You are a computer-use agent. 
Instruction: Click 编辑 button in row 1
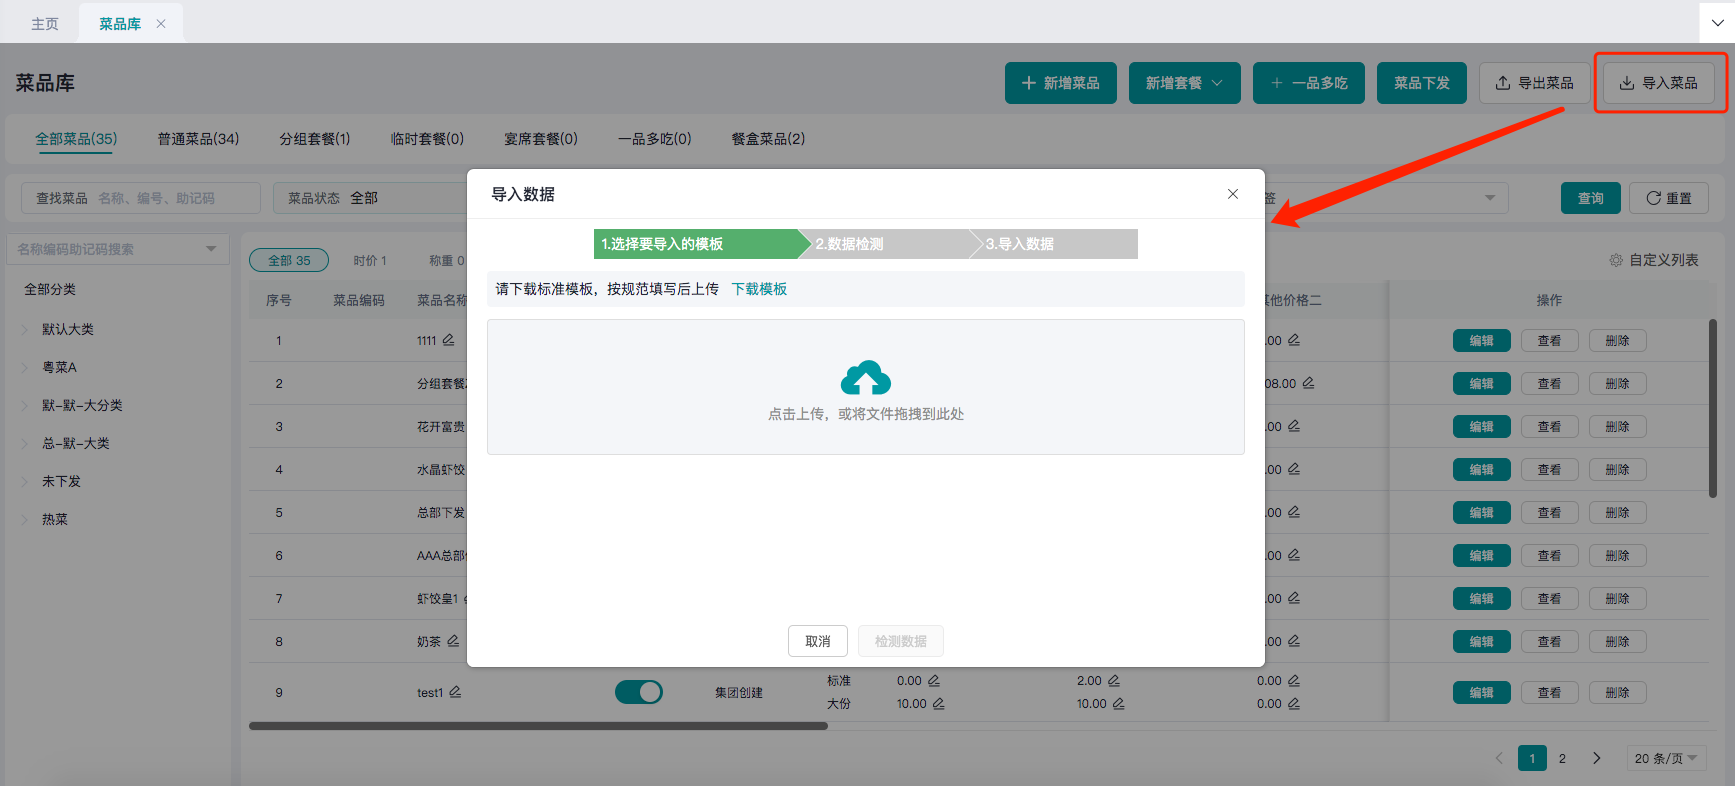point(1481,340)
